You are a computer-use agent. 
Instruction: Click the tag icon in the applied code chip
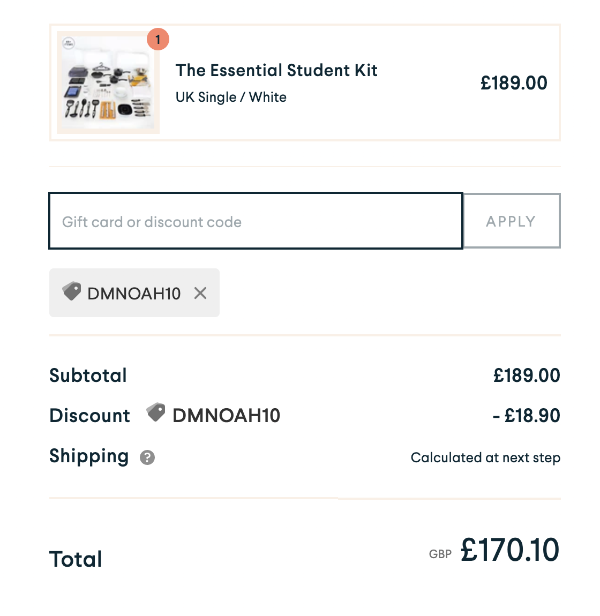click(72, 292)
